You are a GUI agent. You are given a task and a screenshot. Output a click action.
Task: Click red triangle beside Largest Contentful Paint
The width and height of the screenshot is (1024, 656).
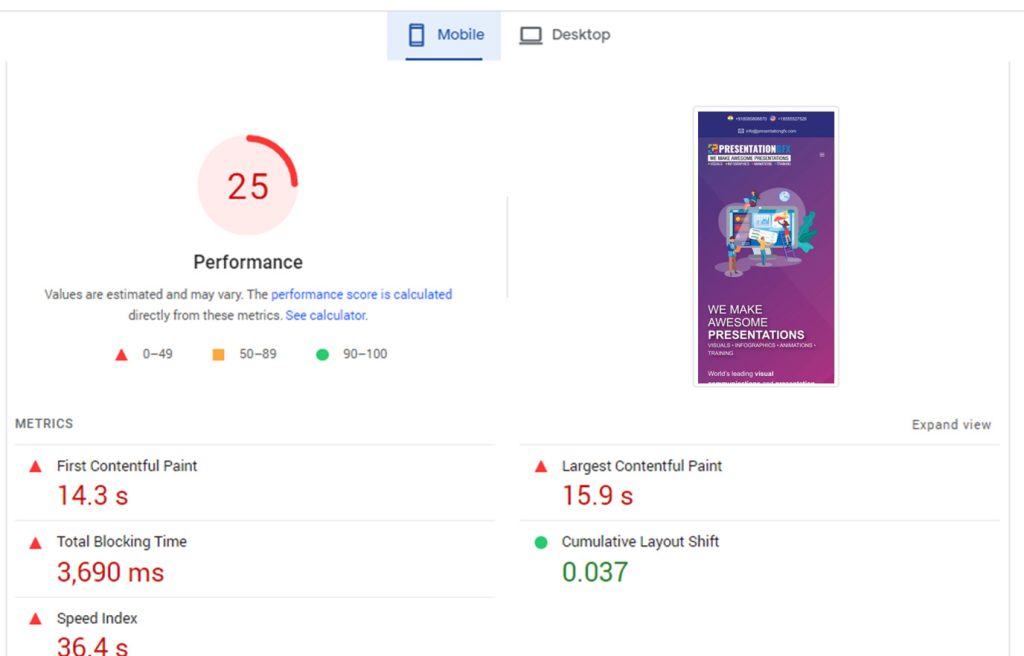541,466
